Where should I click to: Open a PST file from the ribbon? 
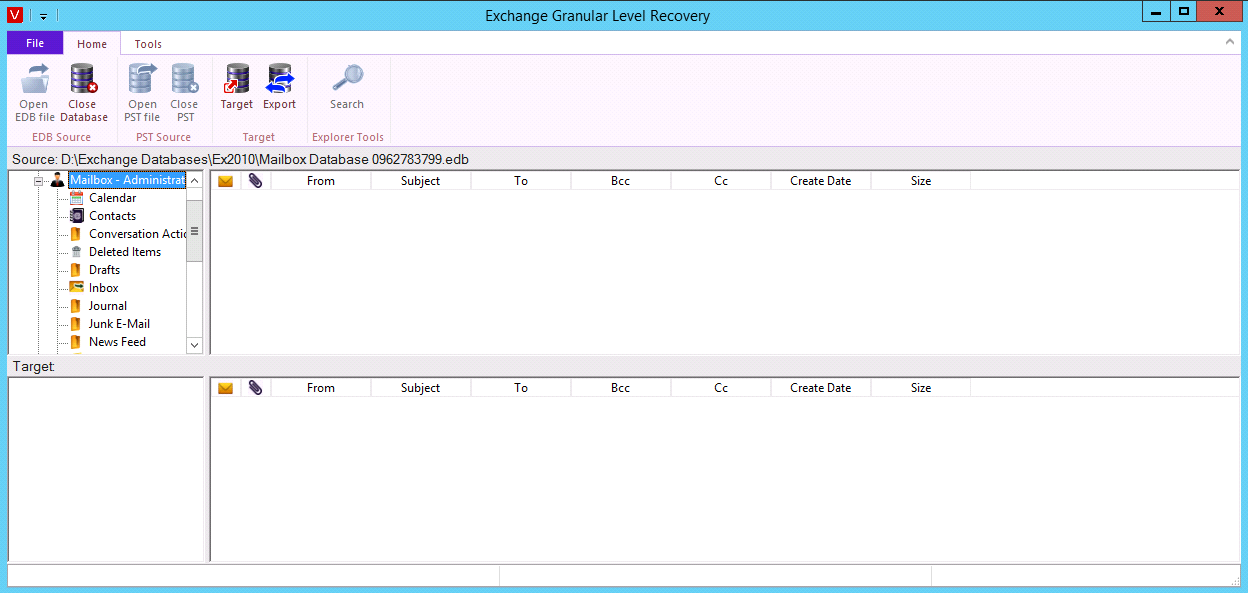[142, 93]
